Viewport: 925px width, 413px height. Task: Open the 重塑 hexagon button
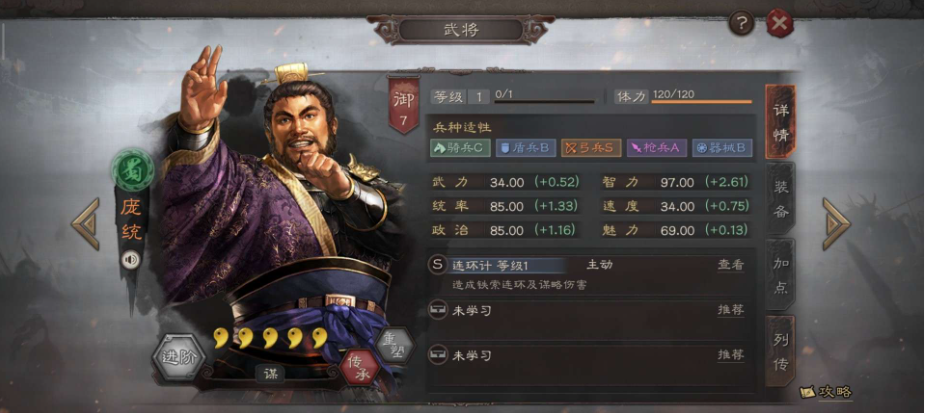tap(395, 345)
